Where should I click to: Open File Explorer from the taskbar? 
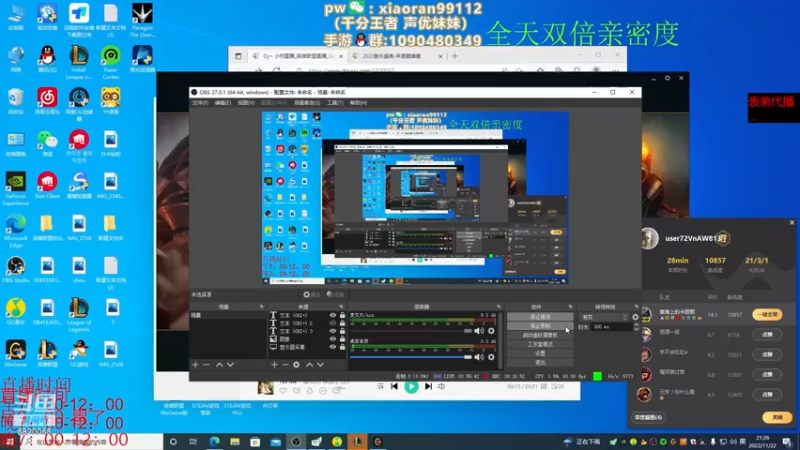click(x=235, y=442)
